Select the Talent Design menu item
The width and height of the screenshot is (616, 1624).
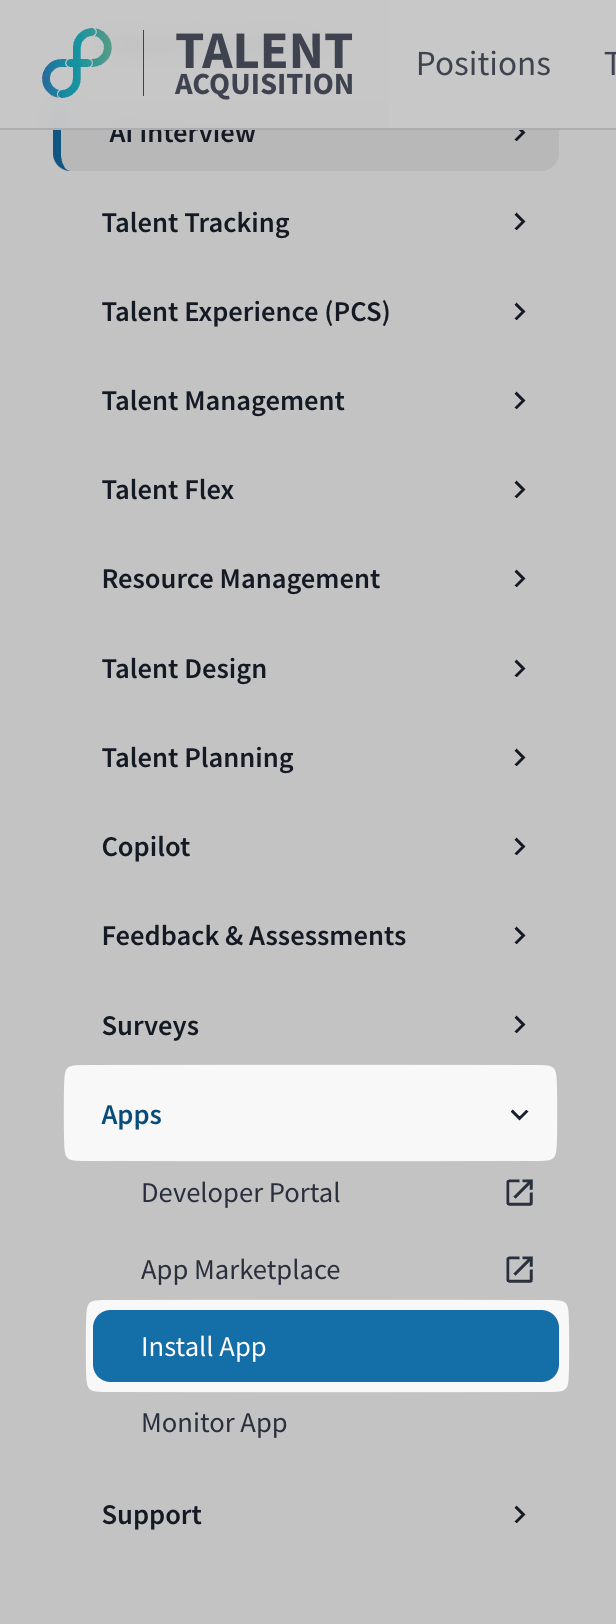[184, 669]
